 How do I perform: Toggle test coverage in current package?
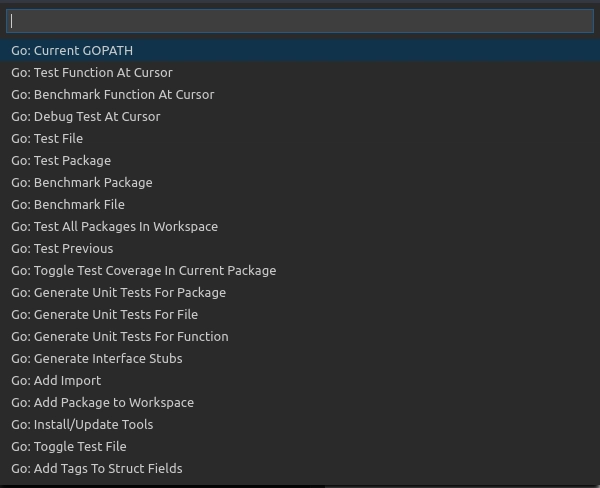click(x=300, y=271)
